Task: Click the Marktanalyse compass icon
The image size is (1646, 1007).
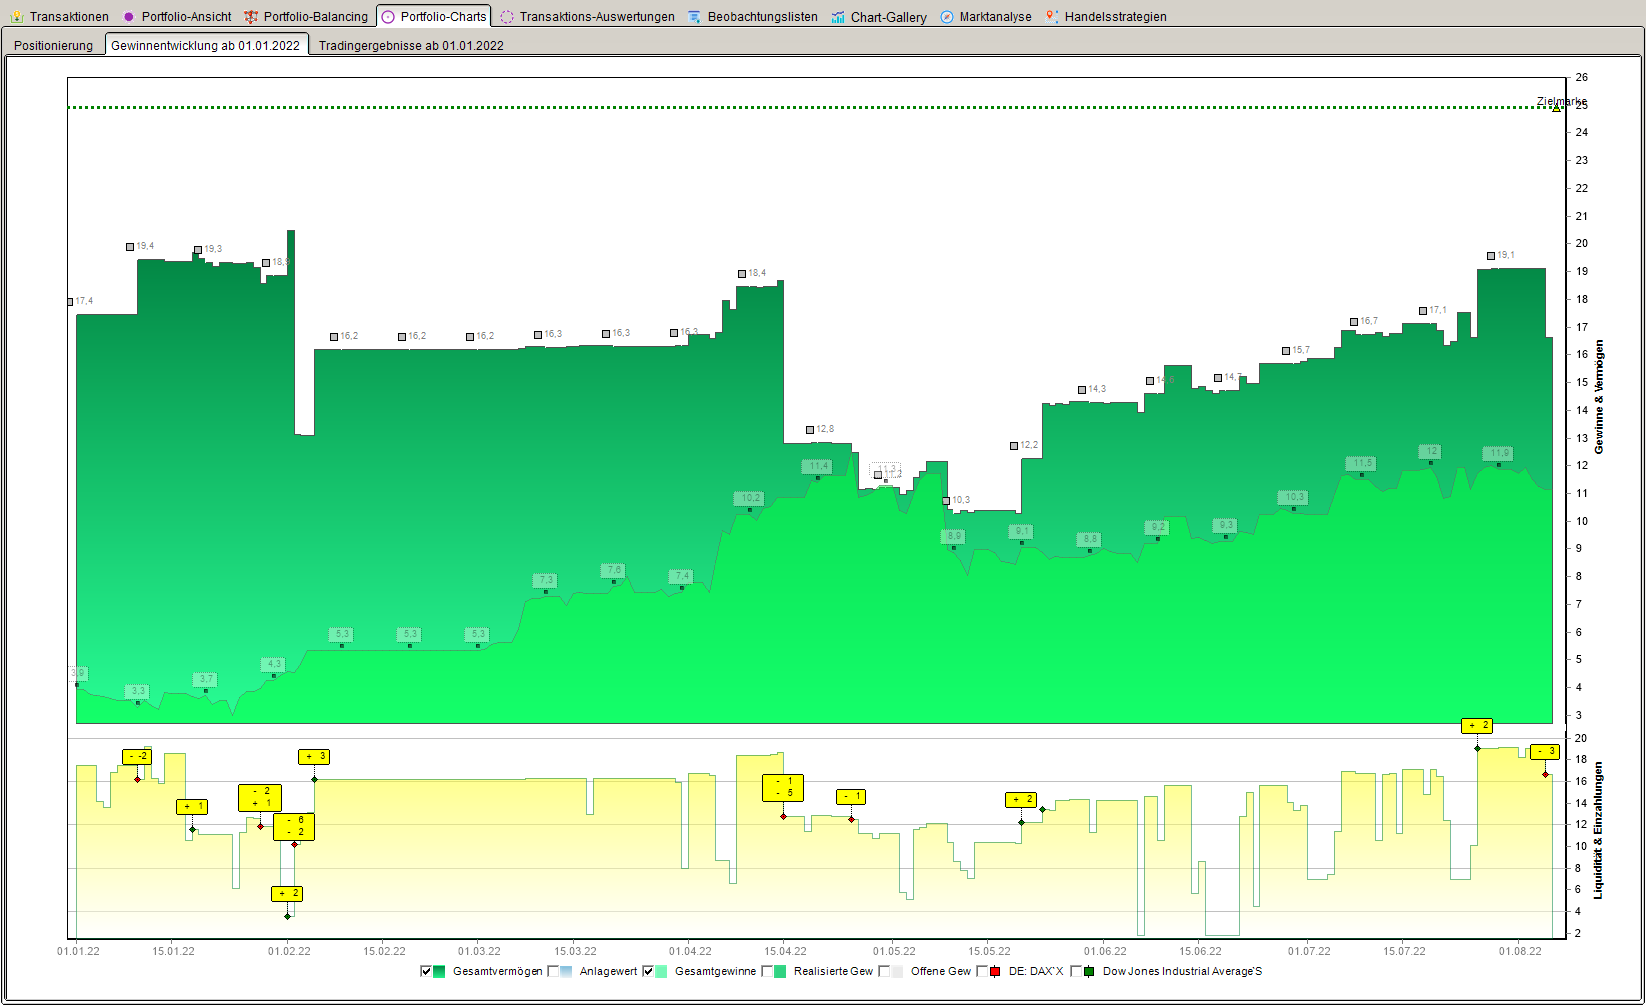Action: [947, 16]
